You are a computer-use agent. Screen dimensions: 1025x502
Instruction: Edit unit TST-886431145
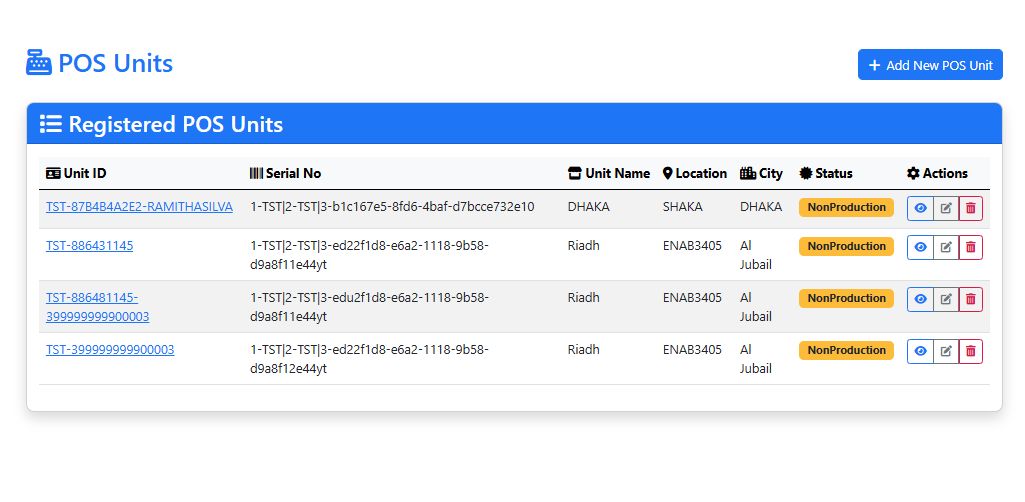click(946, 247)
